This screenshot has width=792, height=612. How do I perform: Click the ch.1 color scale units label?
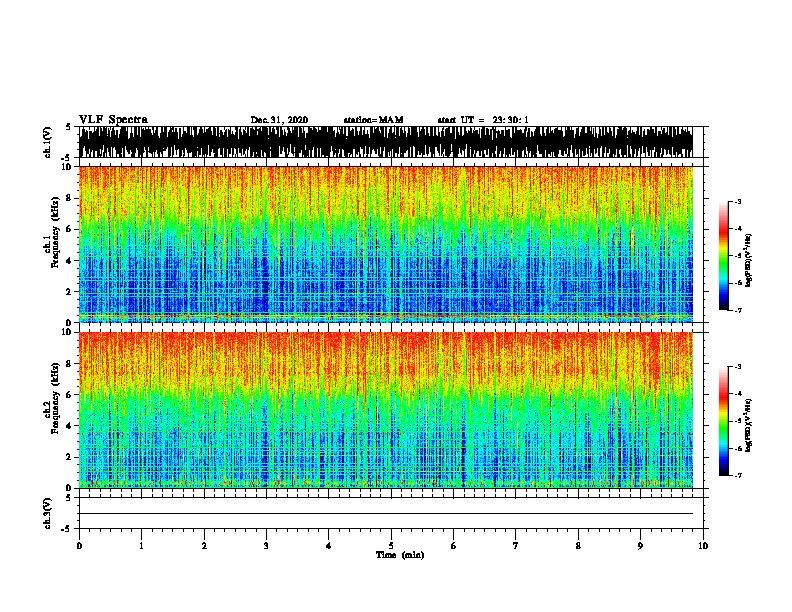[748, 260]
